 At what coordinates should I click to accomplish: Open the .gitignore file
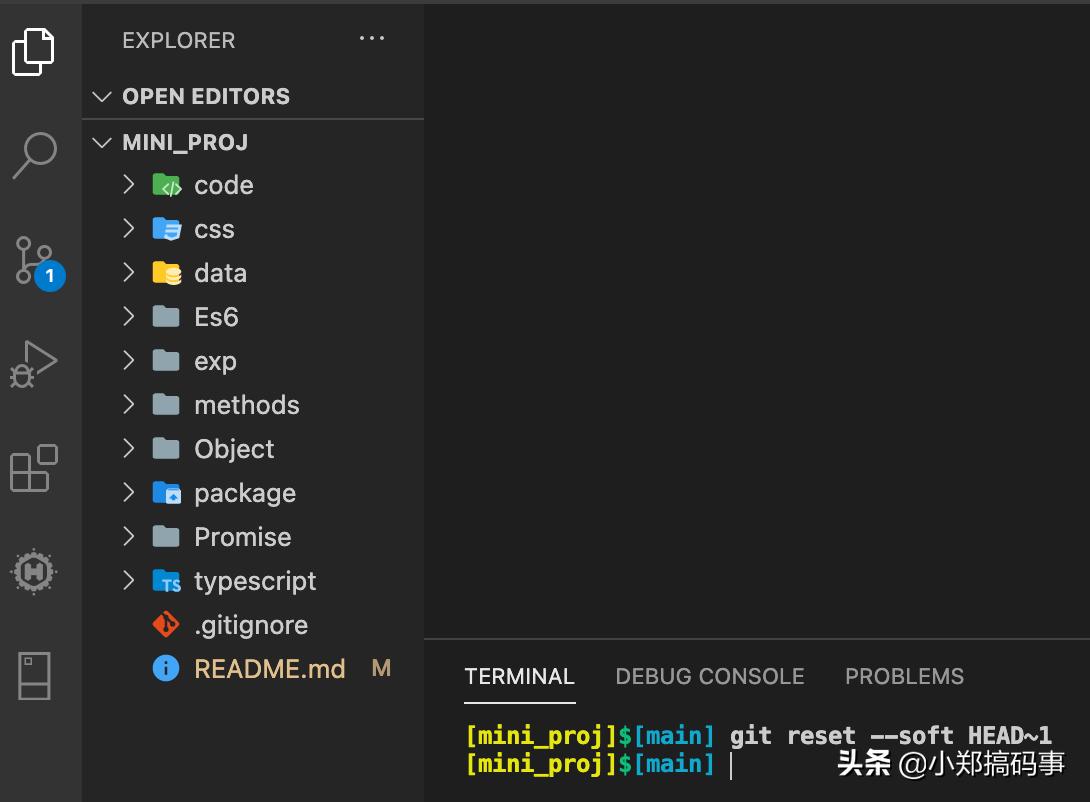pyautogui.click(x=253, y=625)
